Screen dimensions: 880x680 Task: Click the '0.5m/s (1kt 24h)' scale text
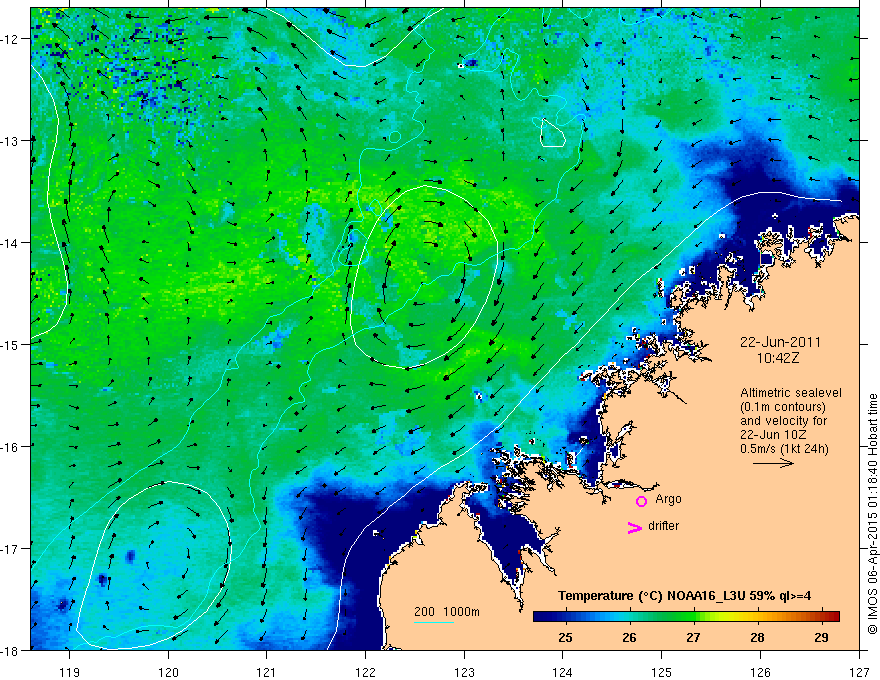(784, 449)
